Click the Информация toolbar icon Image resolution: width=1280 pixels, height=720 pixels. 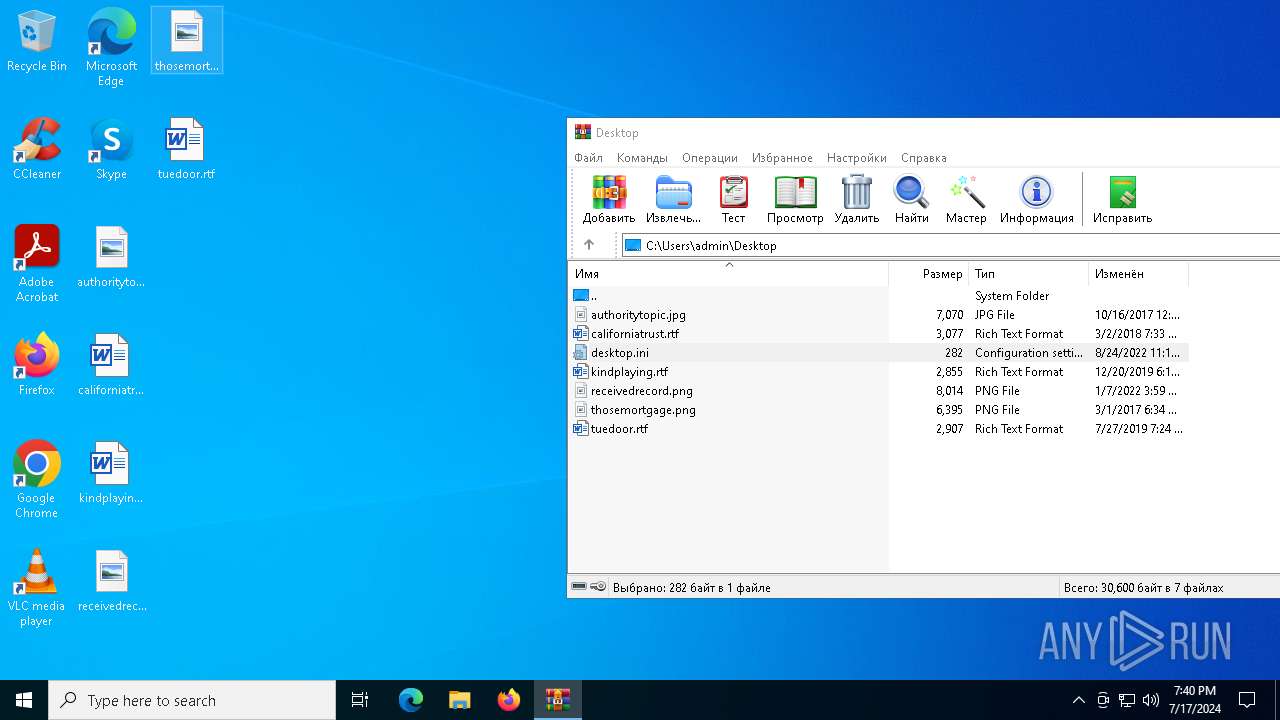tap(1036, 199)
